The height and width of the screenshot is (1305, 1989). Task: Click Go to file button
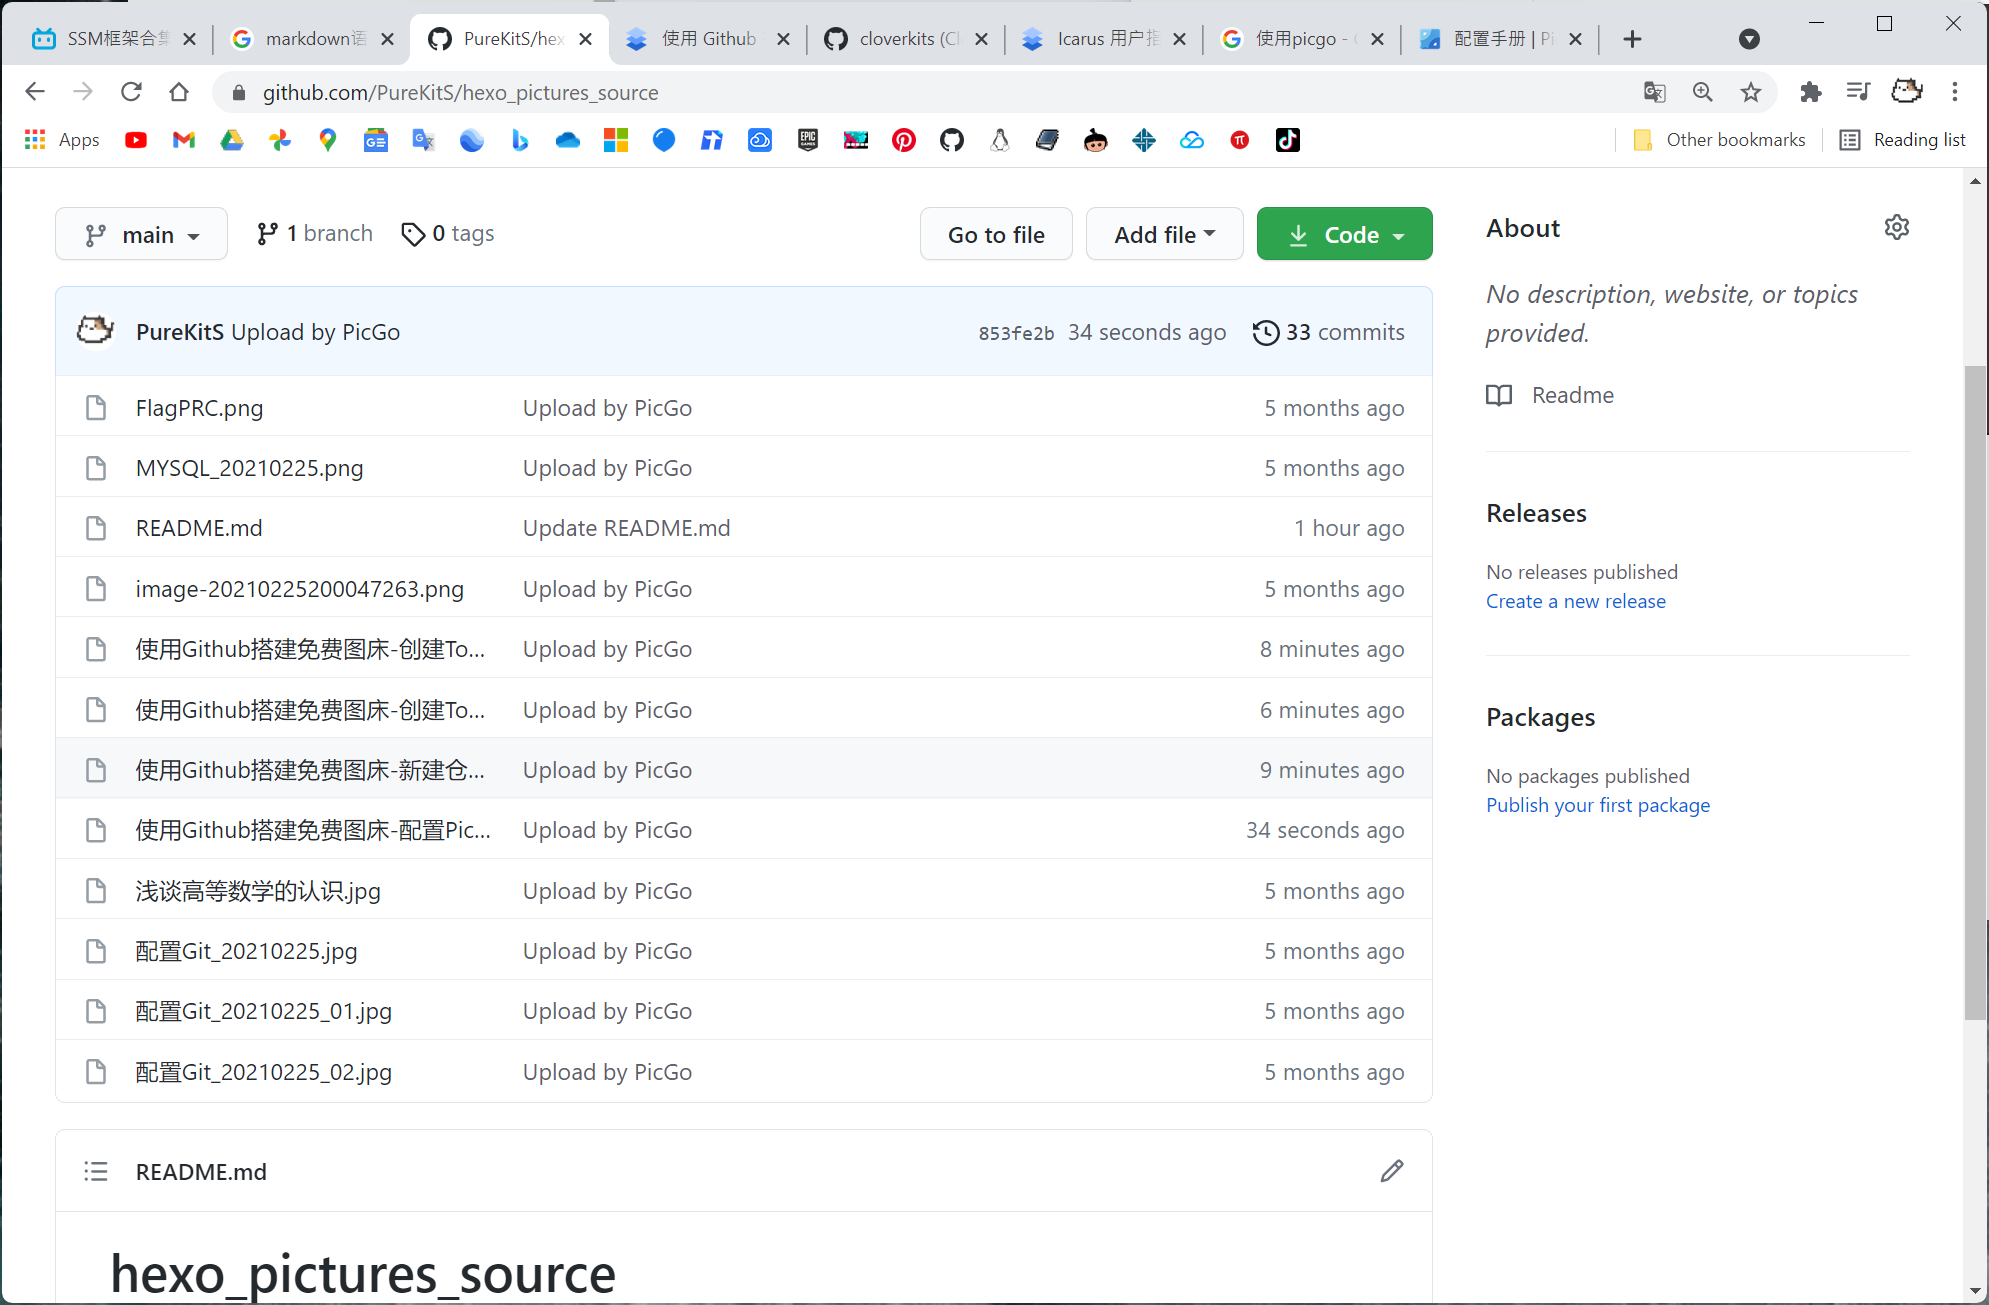[996, 234]
